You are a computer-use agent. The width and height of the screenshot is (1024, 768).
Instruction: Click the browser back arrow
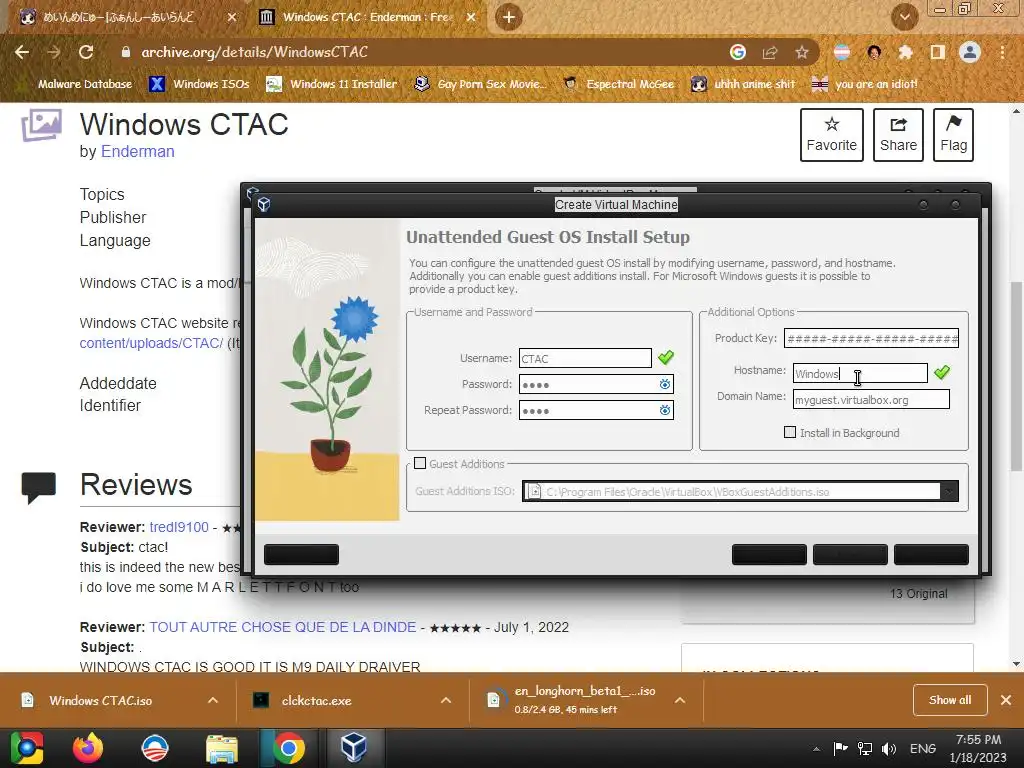(x=22, y=52)
